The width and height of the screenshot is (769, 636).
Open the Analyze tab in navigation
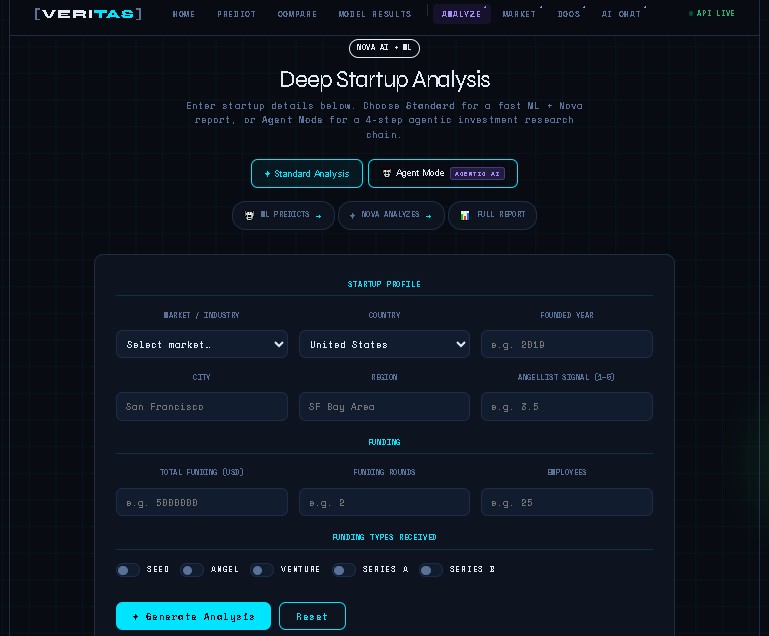coord(461,14)
